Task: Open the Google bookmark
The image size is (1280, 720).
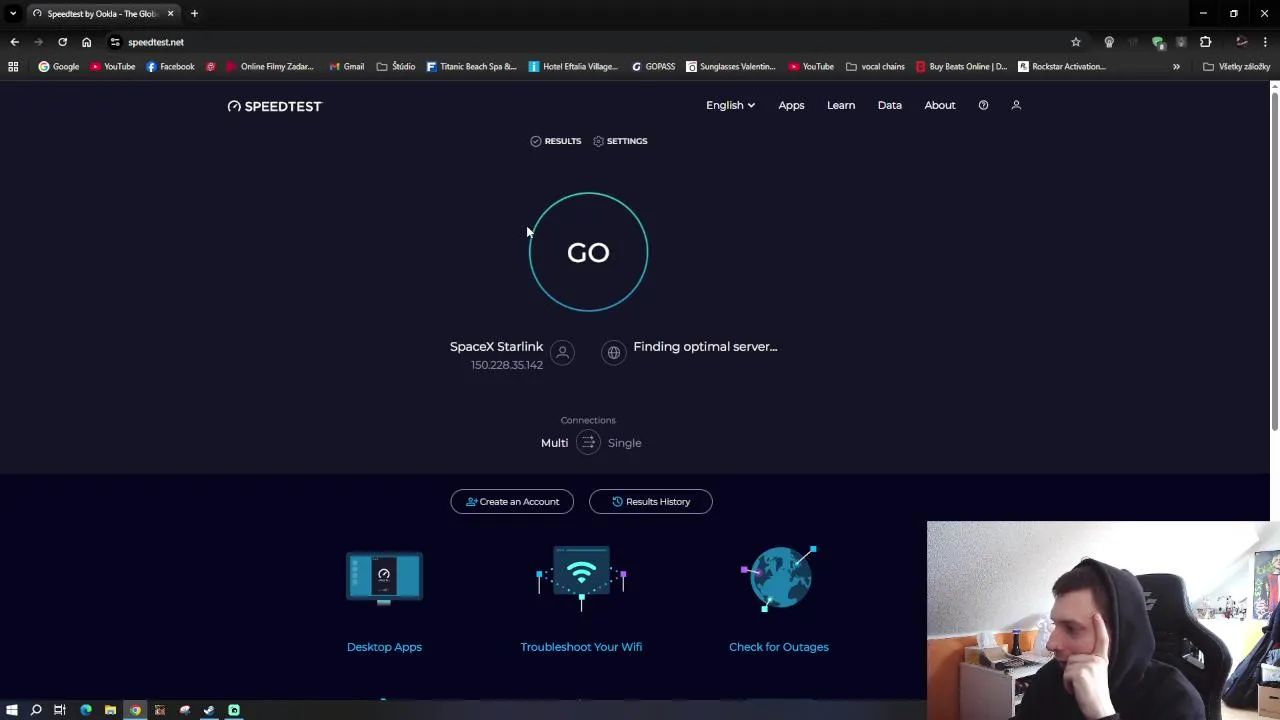Action: click(59, 67)
